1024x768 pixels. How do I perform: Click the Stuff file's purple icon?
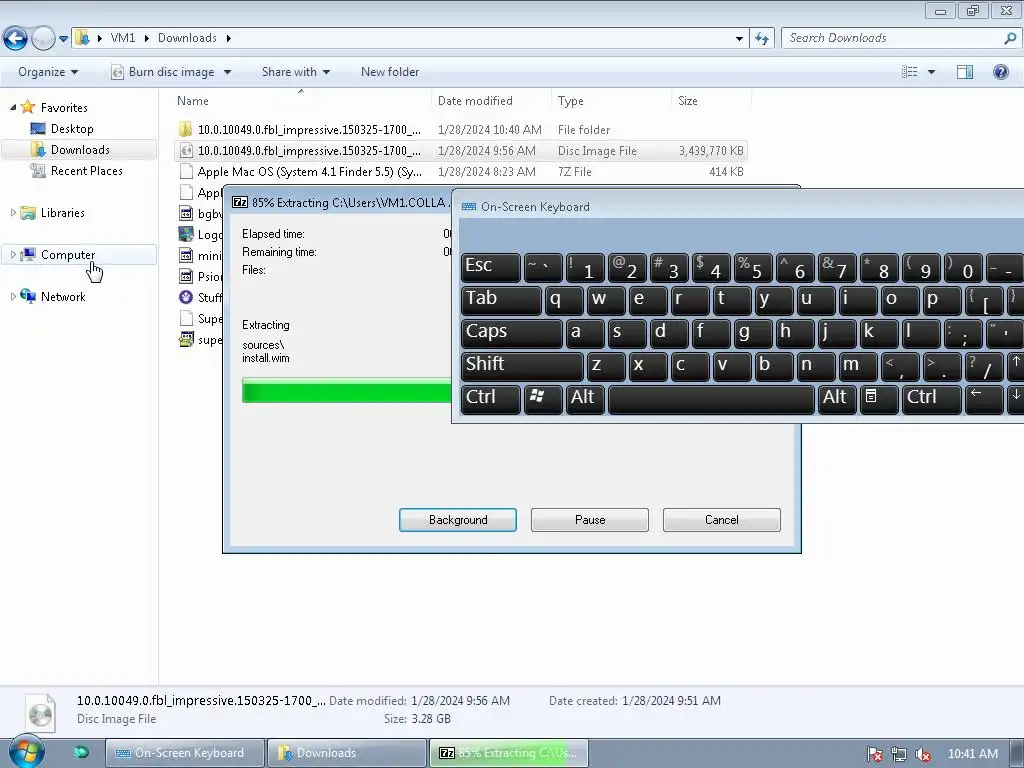point(186,297)
